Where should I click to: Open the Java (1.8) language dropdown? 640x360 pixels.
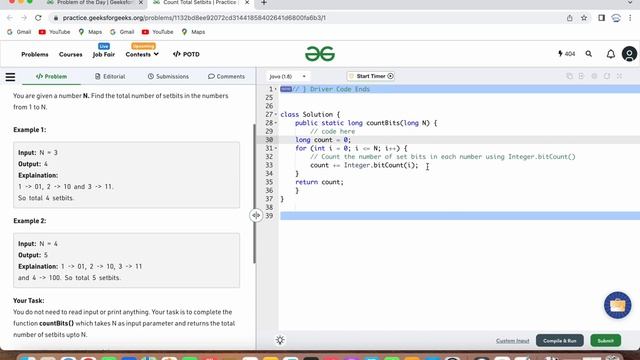click(287, 76)
